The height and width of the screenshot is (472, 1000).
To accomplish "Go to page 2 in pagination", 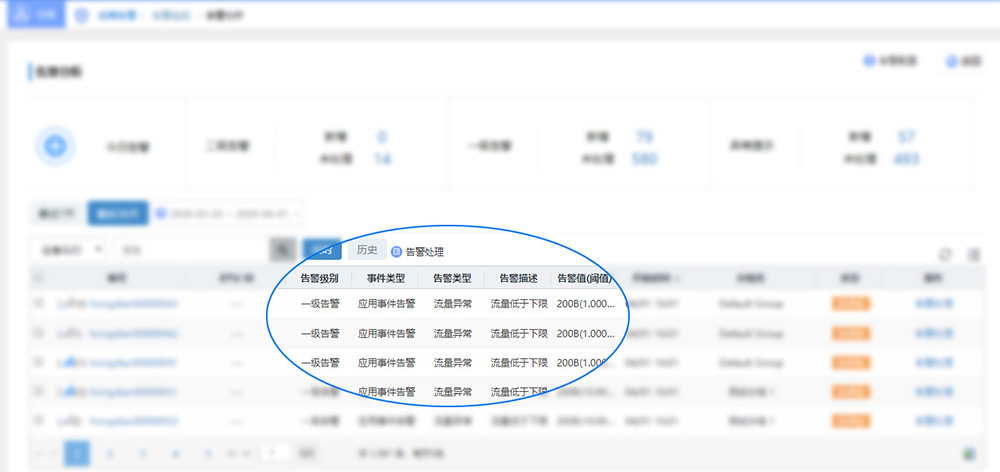I will click(109, 454).
